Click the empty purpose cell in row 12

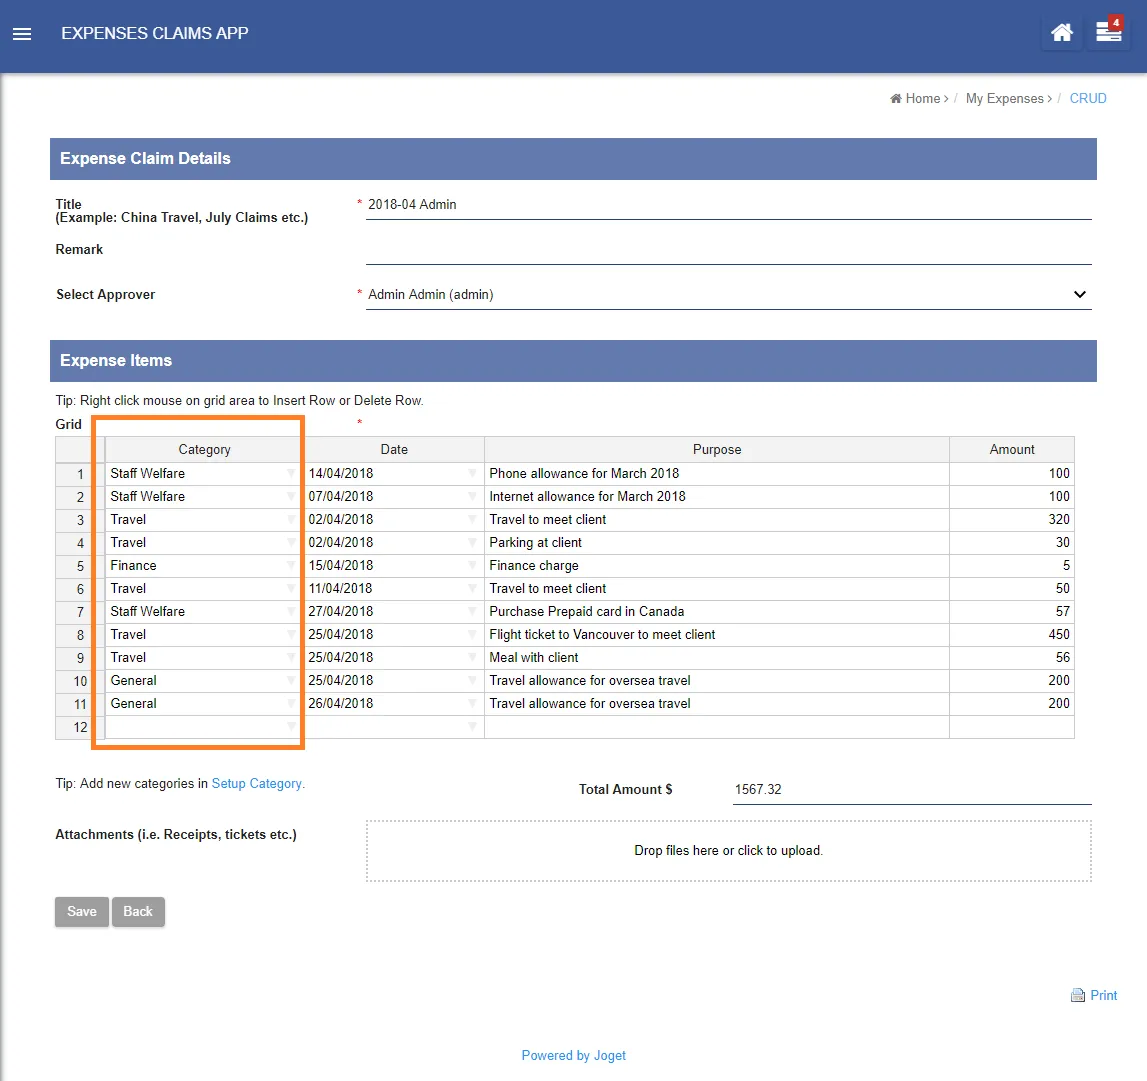point(717,727)
